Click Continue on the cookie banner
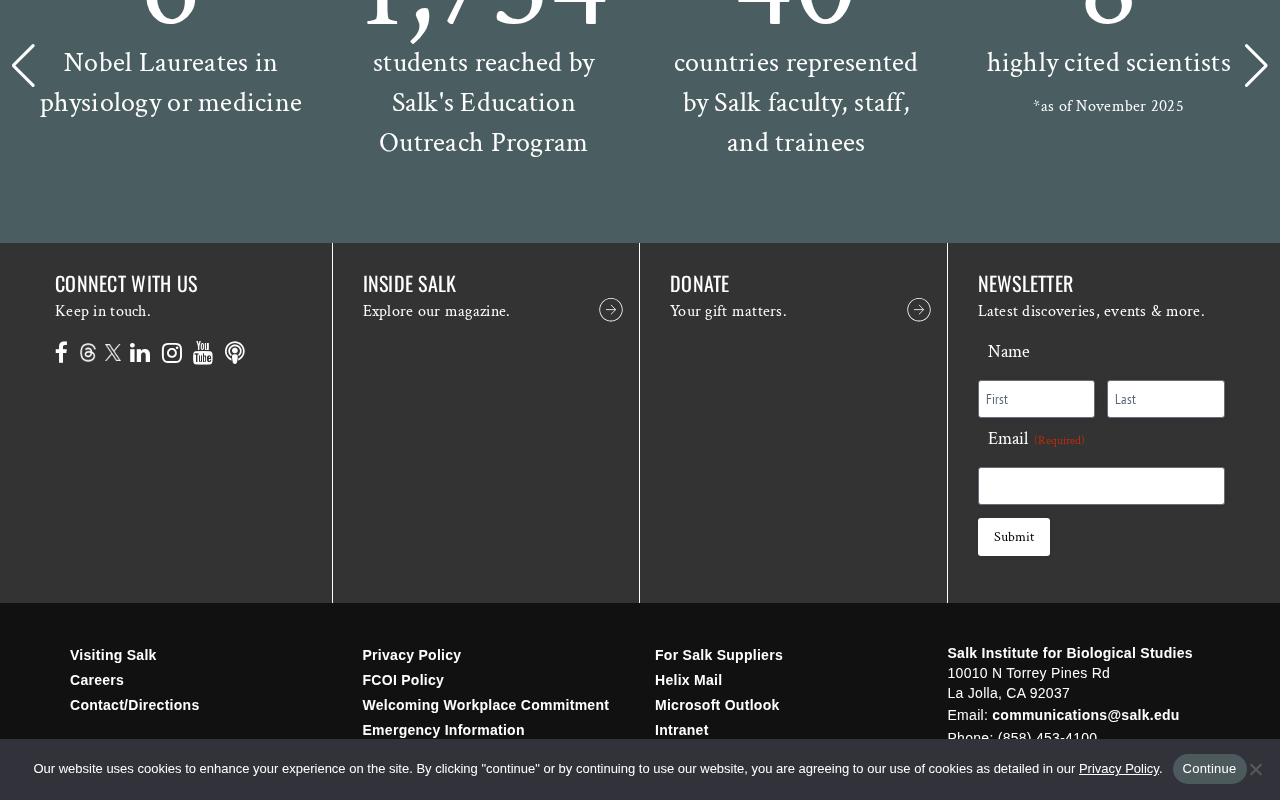 click(x=1209, y=769)
